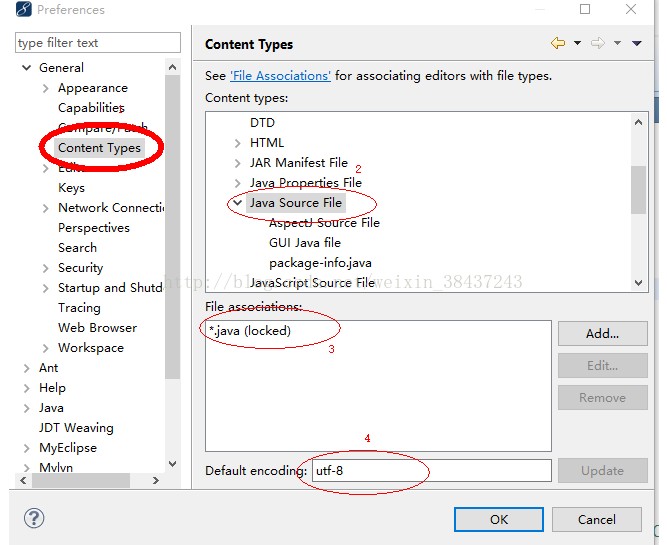Screen dimensions: 667x545
Task: Expand the Java preferences category
Action: click(26, 408)
